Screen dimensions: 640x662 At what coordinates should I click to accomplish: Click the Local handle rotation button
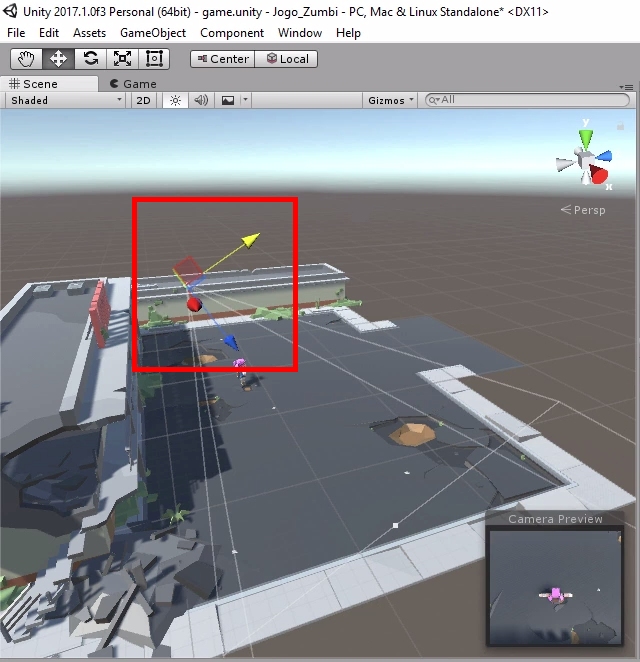[287, 59]
